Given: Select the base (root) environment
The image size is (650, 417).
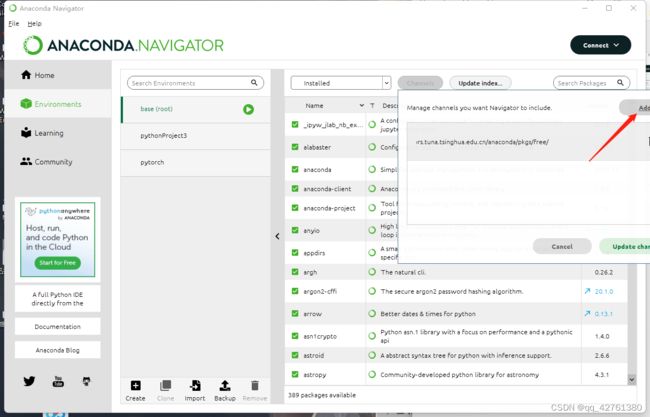Looking at the screenshot, I should (x=196, y=109).
